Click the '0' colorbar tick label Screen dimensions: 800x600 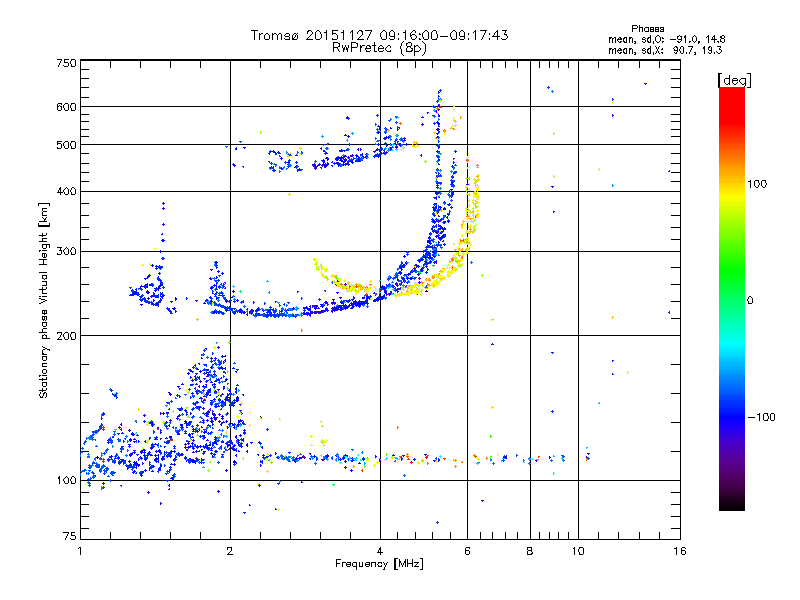[750, 301]
